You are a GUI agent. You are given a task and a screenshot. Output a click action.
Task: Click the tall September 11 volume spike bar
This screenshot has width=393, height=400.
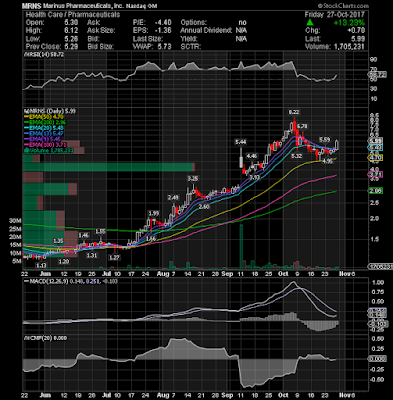pyautogui.click(x=241, y=247)
